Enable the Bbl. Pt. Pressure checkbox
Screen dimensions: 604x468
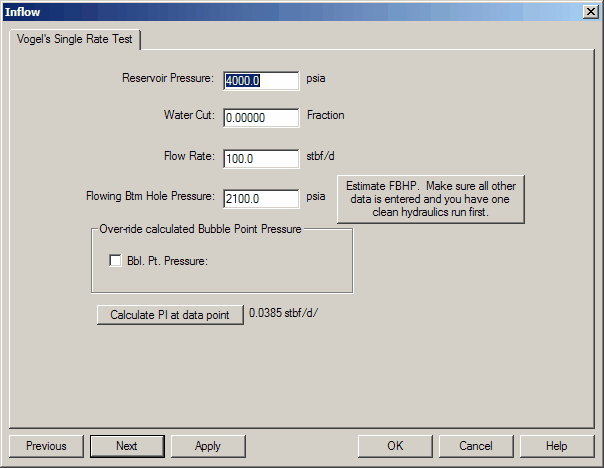point(115,260)
